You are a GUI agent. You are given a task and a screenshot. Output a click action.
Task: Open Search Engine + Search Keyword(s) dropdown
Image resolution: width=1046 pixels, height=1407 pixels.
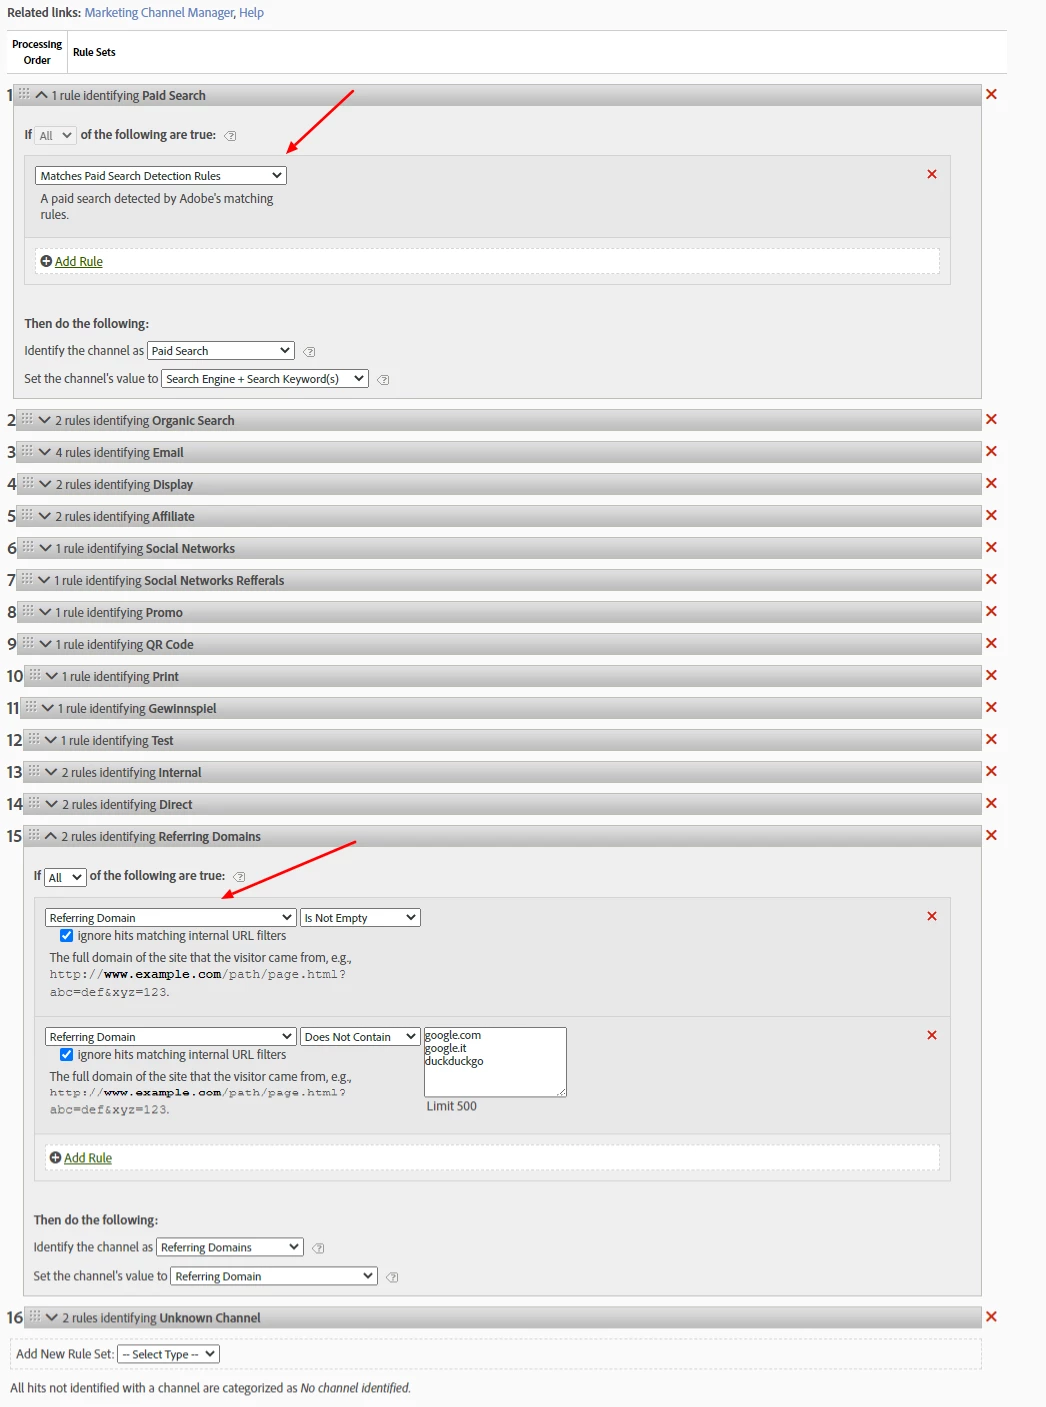coord(265,379)
